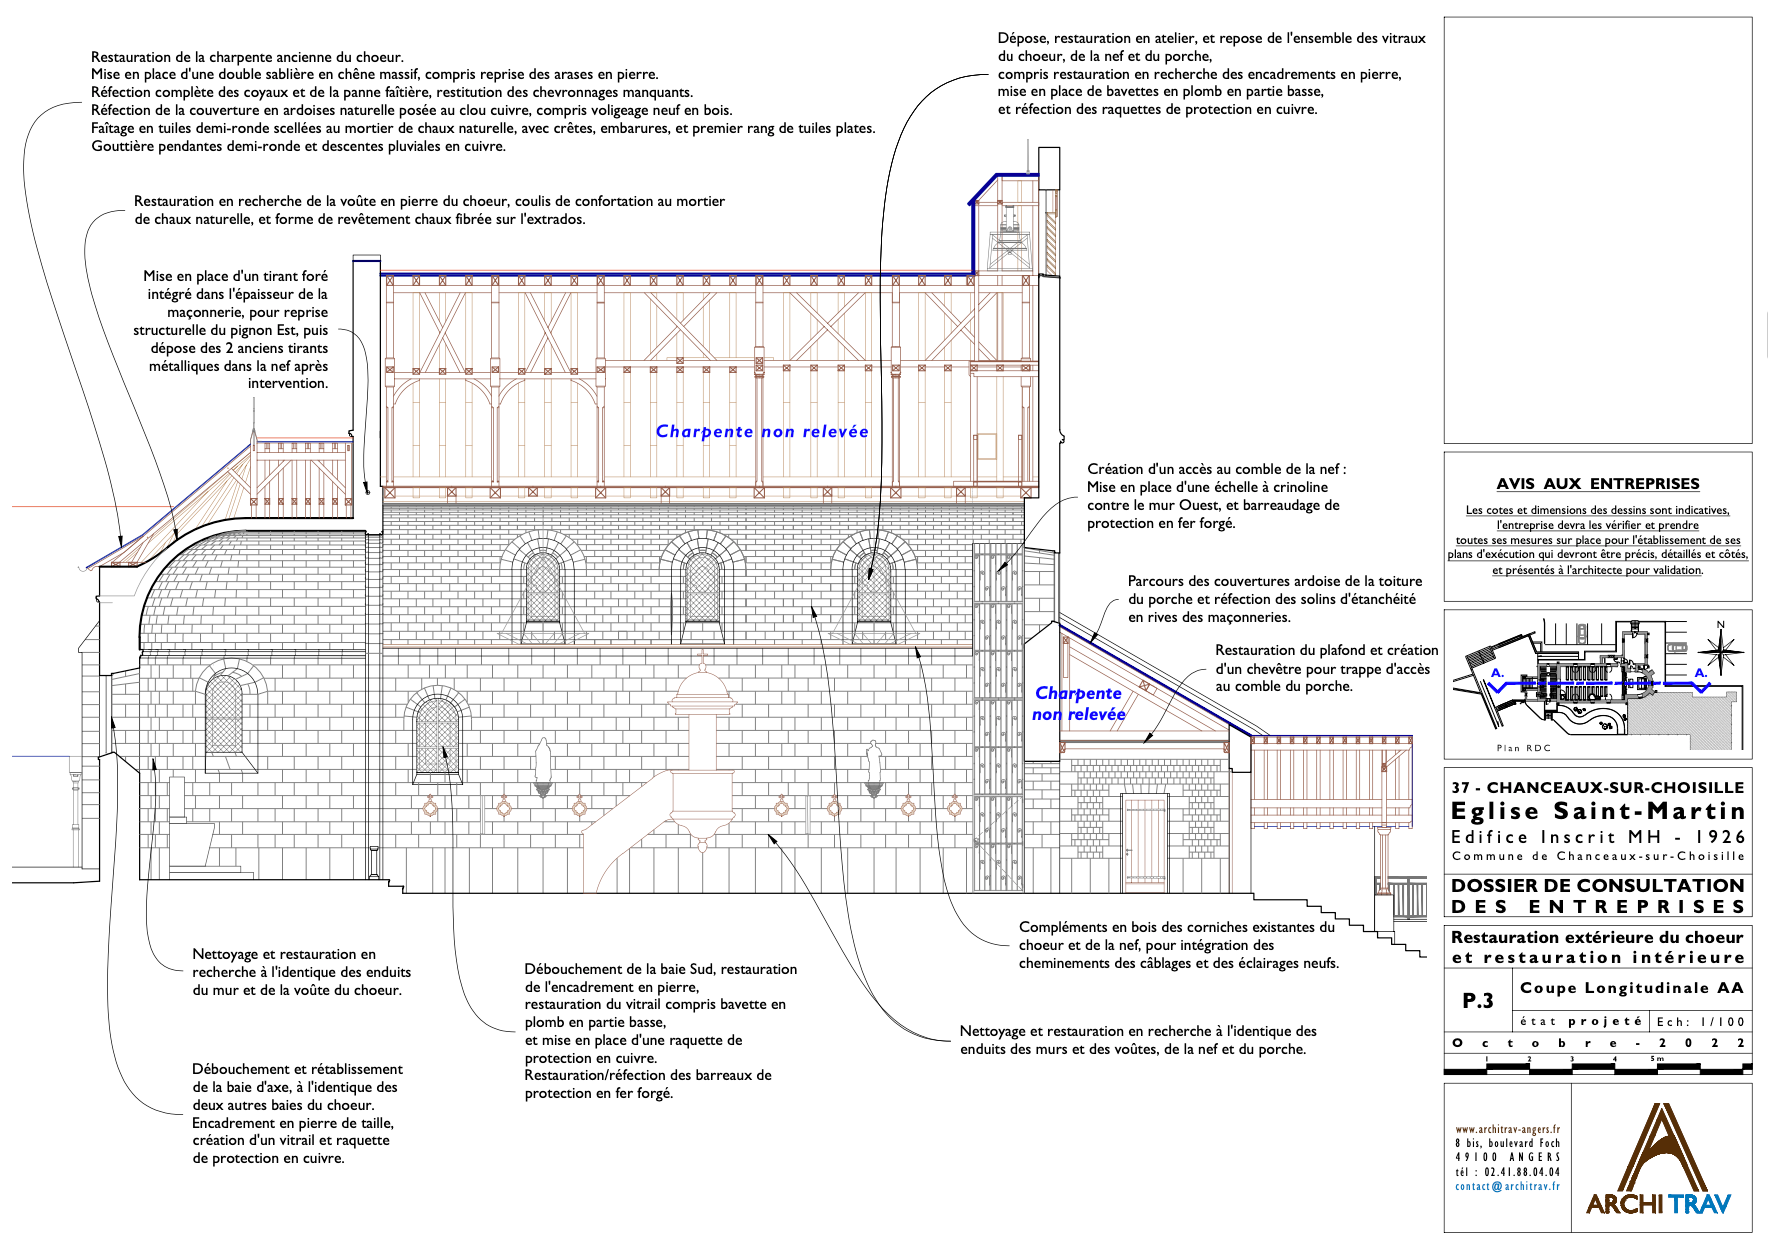This screenshot has width=1768, height=1247.
Task: Select 'et réfection des raquettes de protection en cuivre.'
Action: (1158, 109)
